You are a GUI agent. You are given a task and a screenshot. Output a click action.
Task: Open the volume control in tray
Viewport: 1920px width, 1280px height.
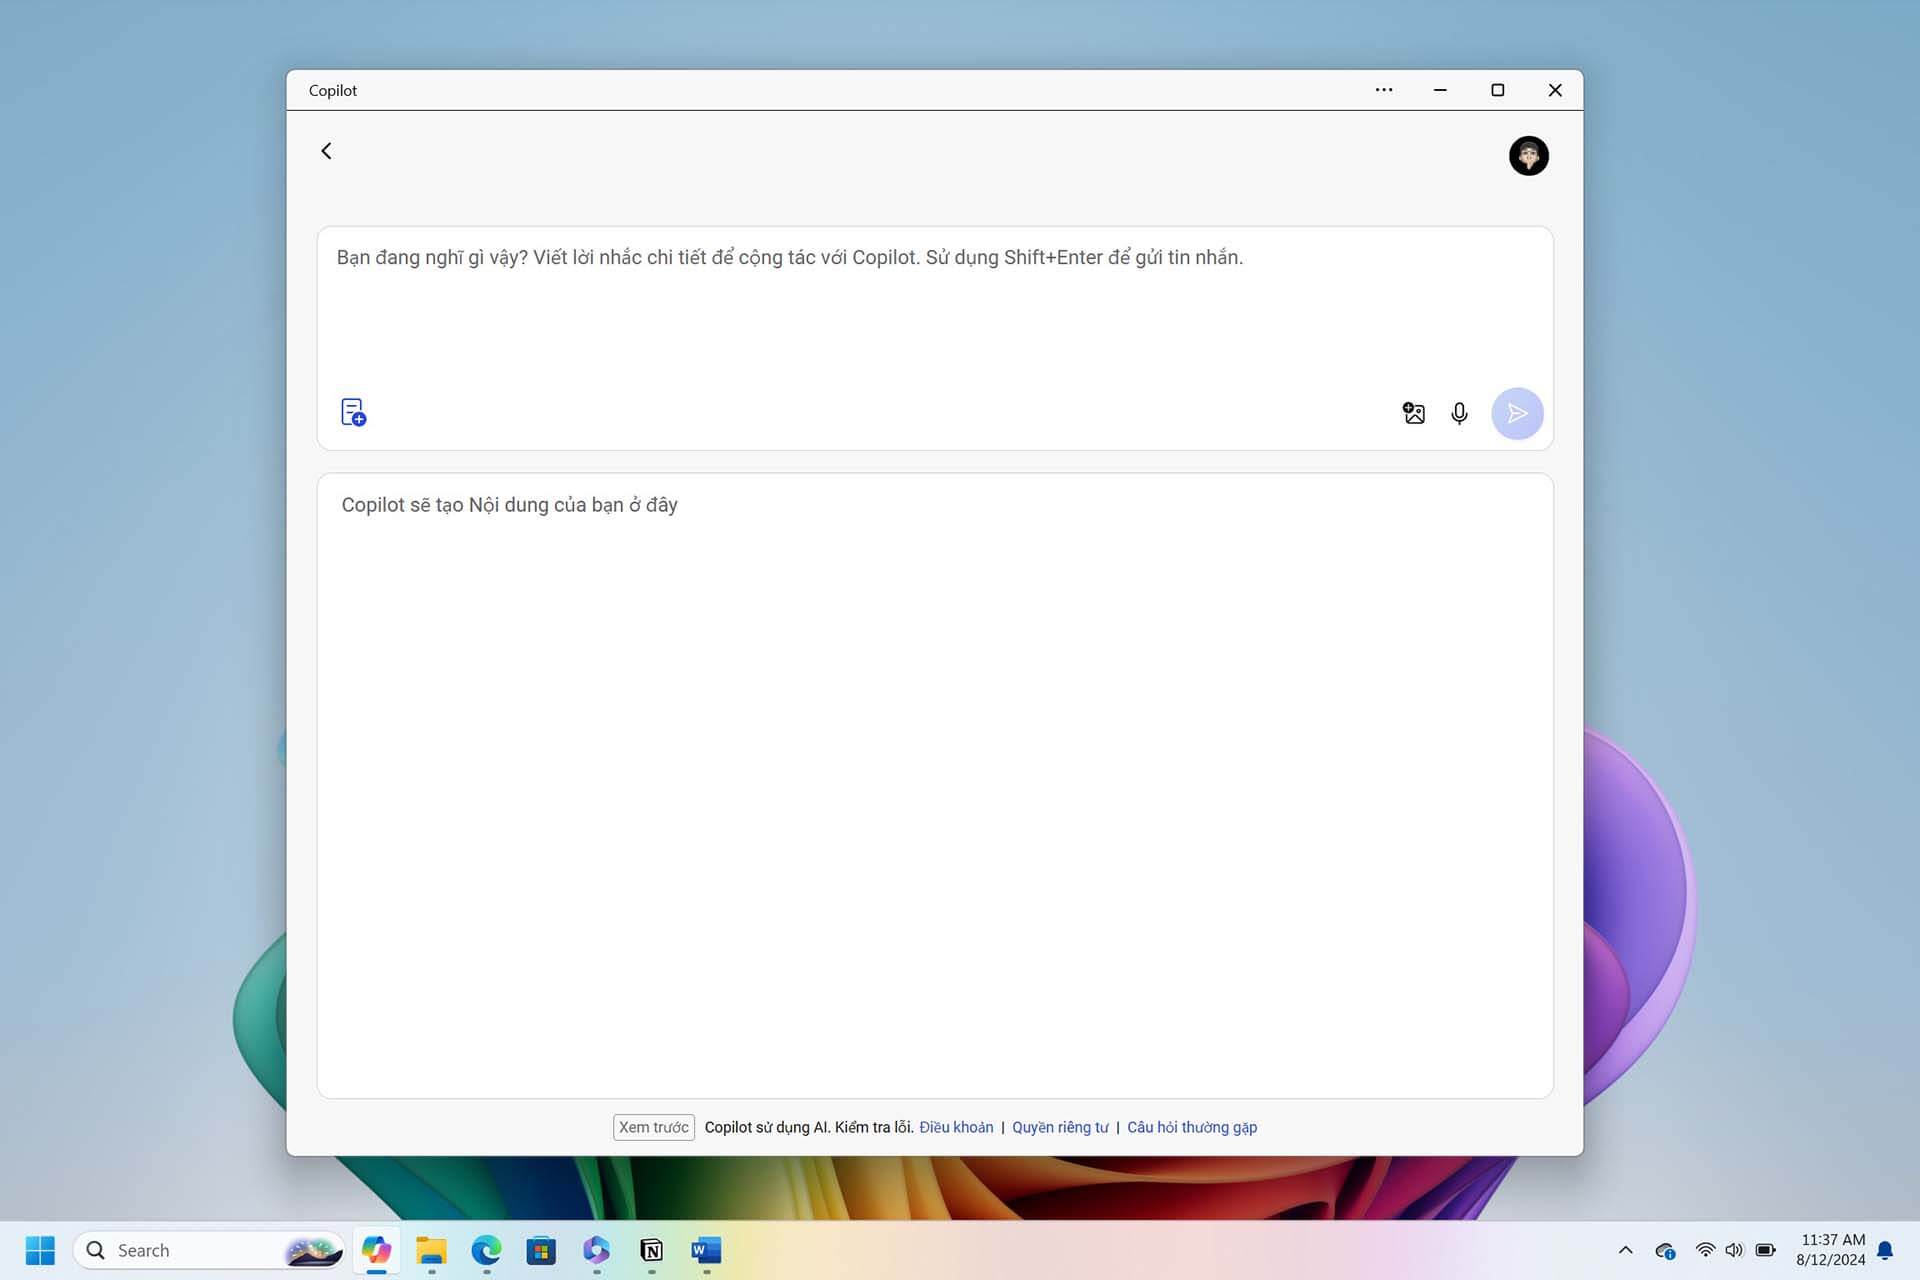coord(1734,1250)
